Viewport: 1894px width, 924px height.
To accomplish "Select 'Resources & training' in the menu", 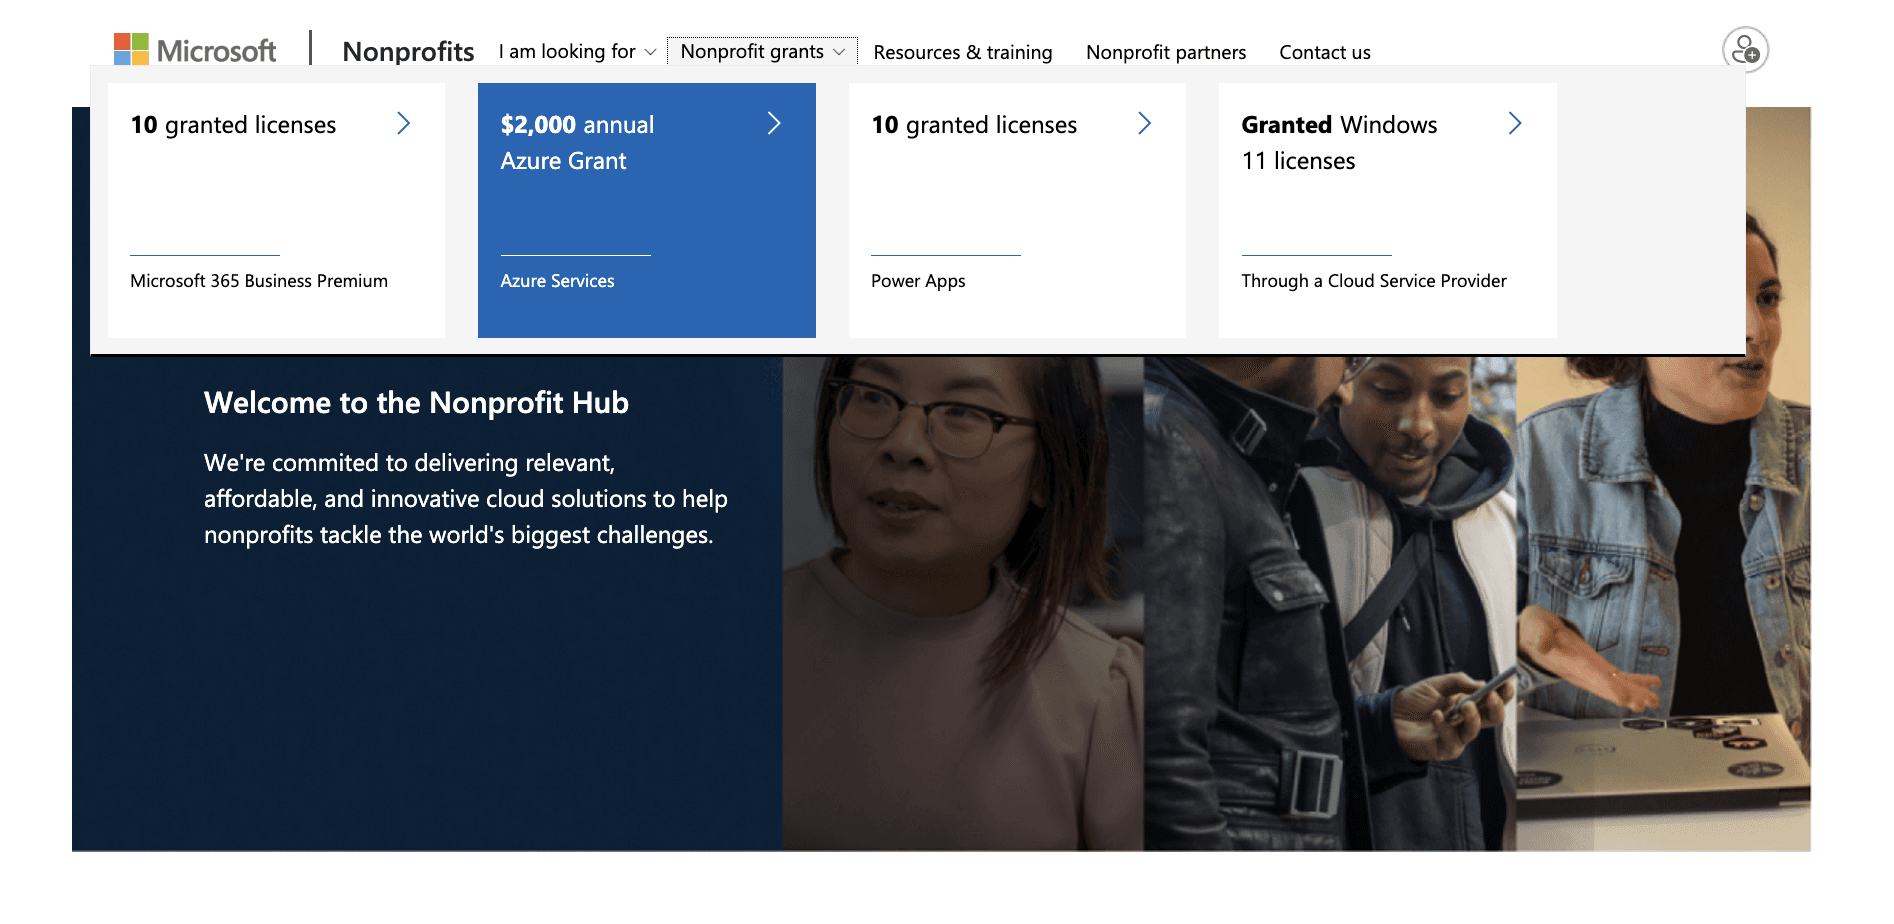I will [962, 52].
